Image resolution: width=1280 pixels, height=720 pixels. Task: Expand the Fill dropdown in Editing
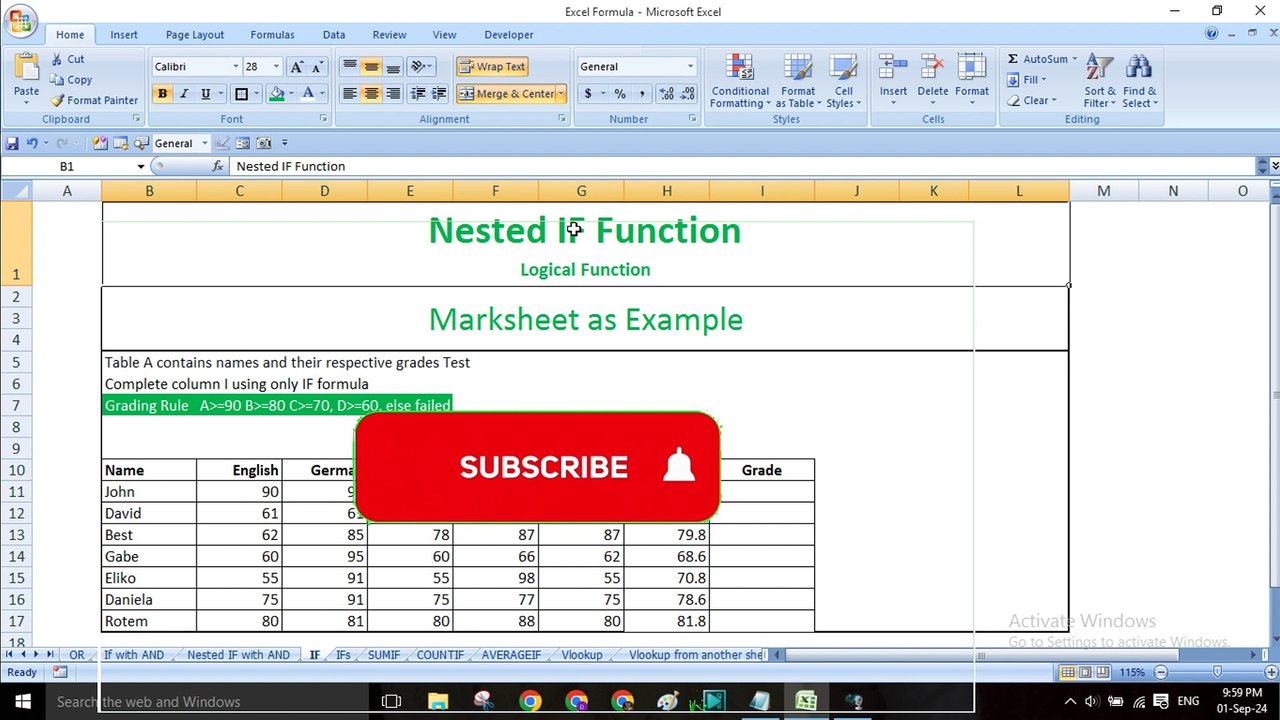coord(1043,80)
